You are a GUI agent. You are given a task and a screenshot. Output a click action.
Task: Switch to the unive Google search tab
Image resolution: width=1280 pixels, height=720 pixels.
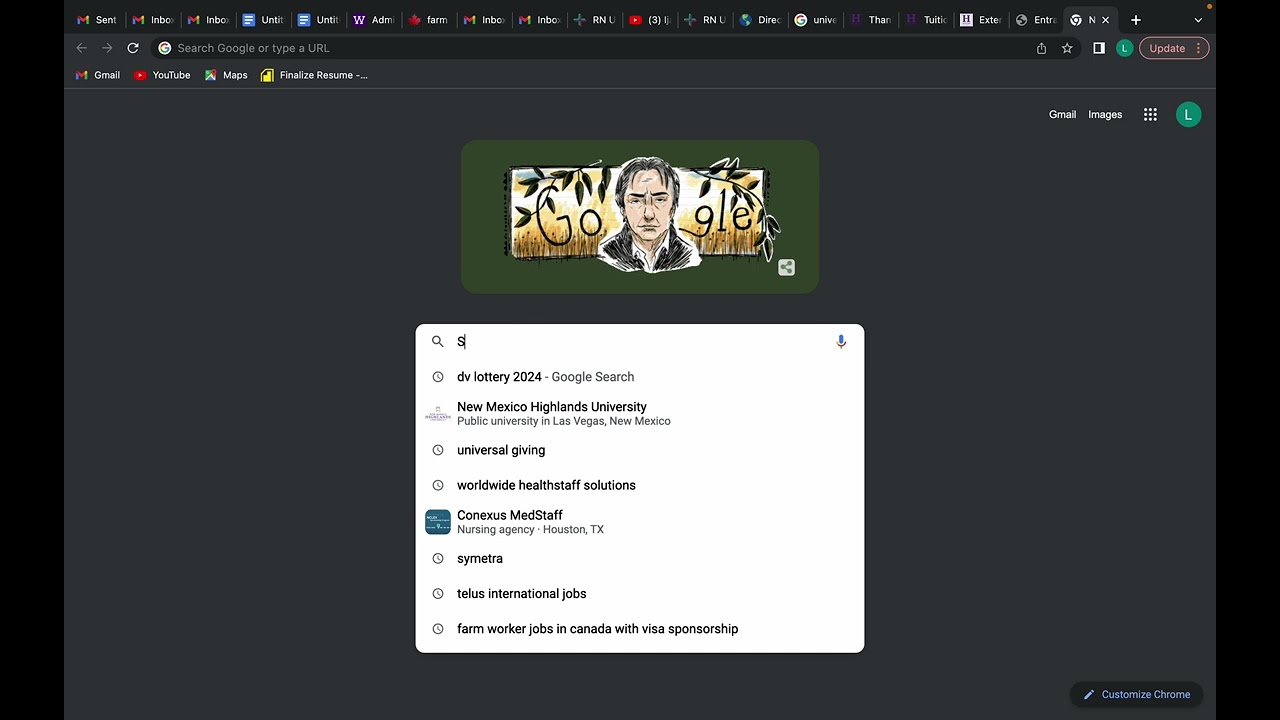[815, 20]
